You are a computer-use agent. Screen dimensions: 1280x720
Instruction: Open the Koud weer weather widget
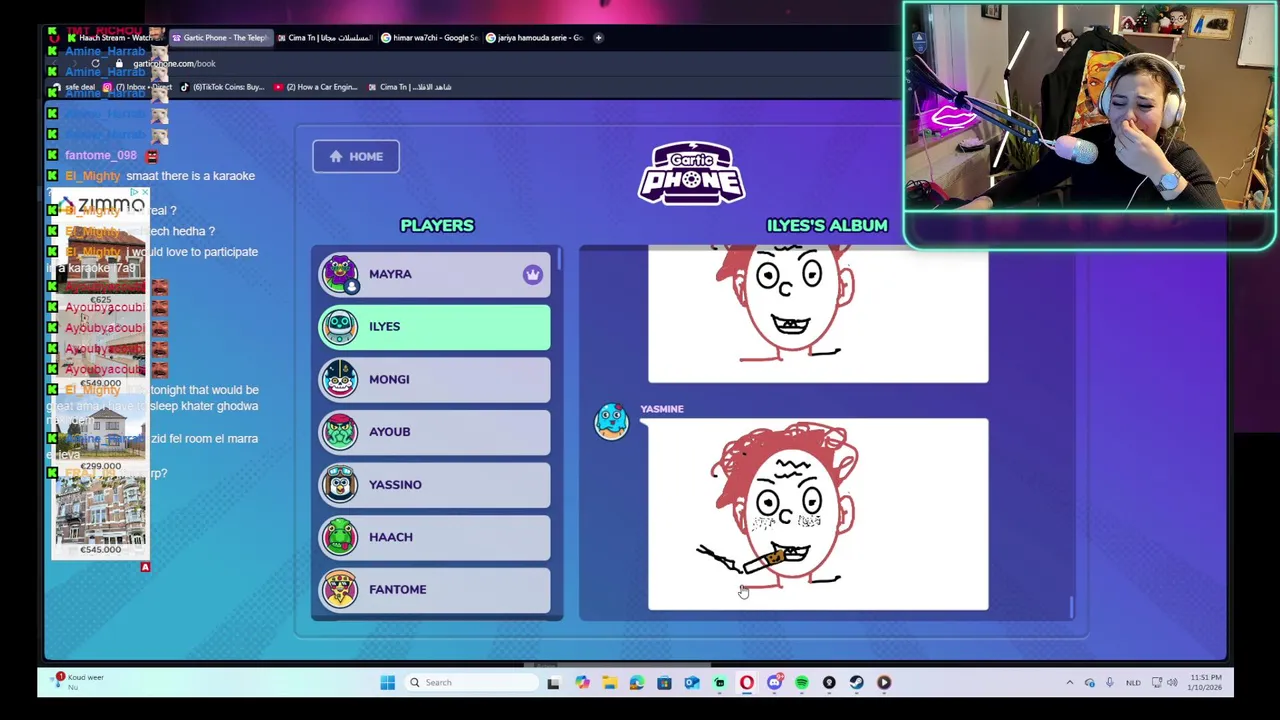[78, 682]
